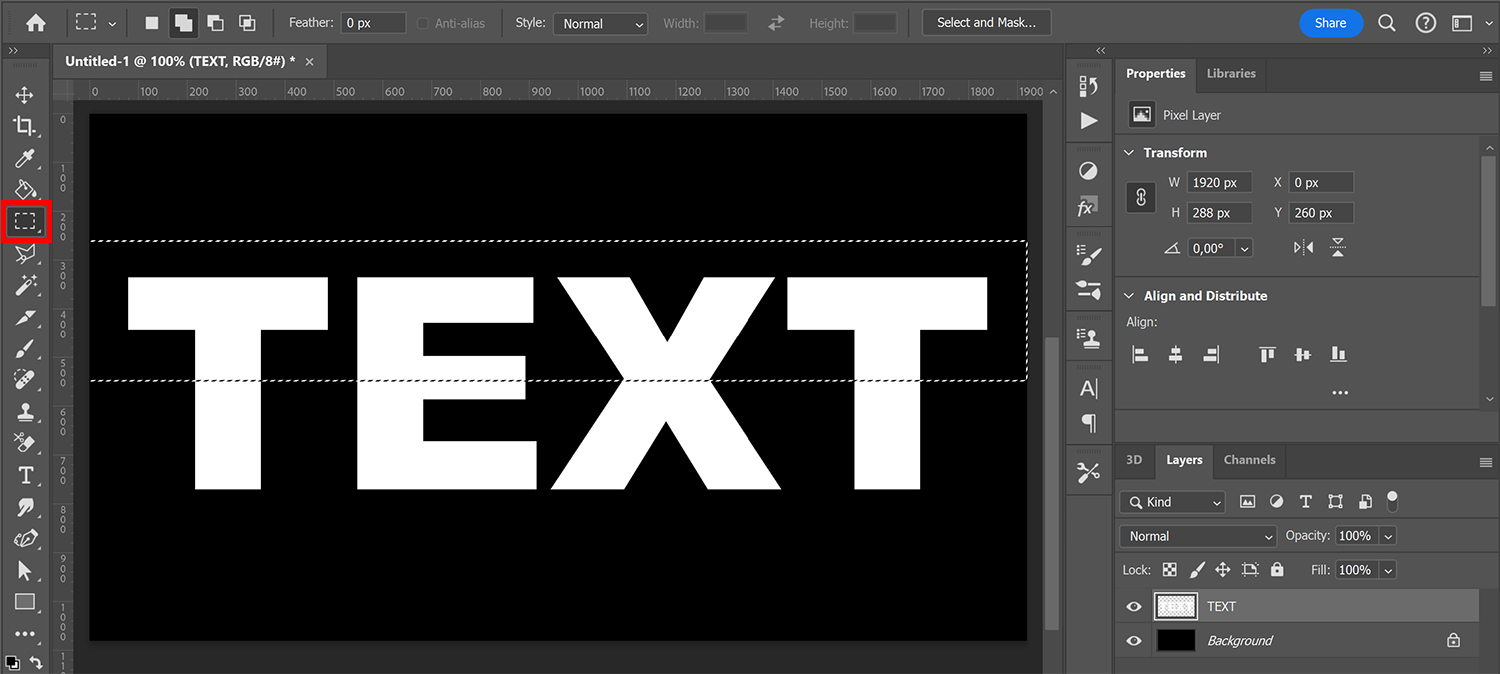Click the Select and Mask button

986,22
